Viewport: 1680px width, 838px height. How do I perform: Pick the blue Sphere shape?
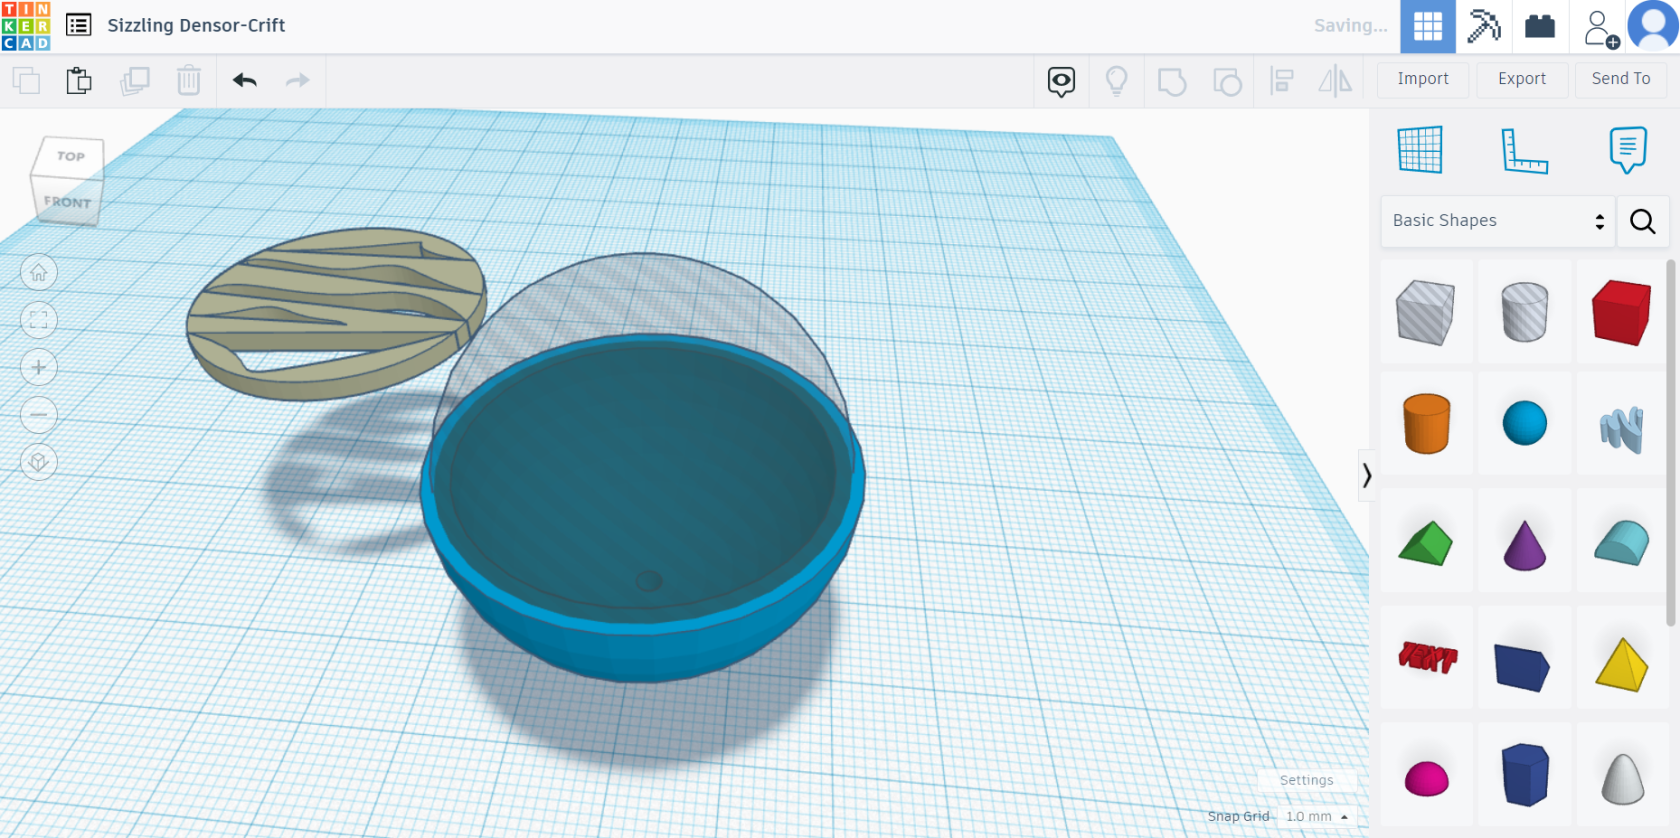[1524, 424]
